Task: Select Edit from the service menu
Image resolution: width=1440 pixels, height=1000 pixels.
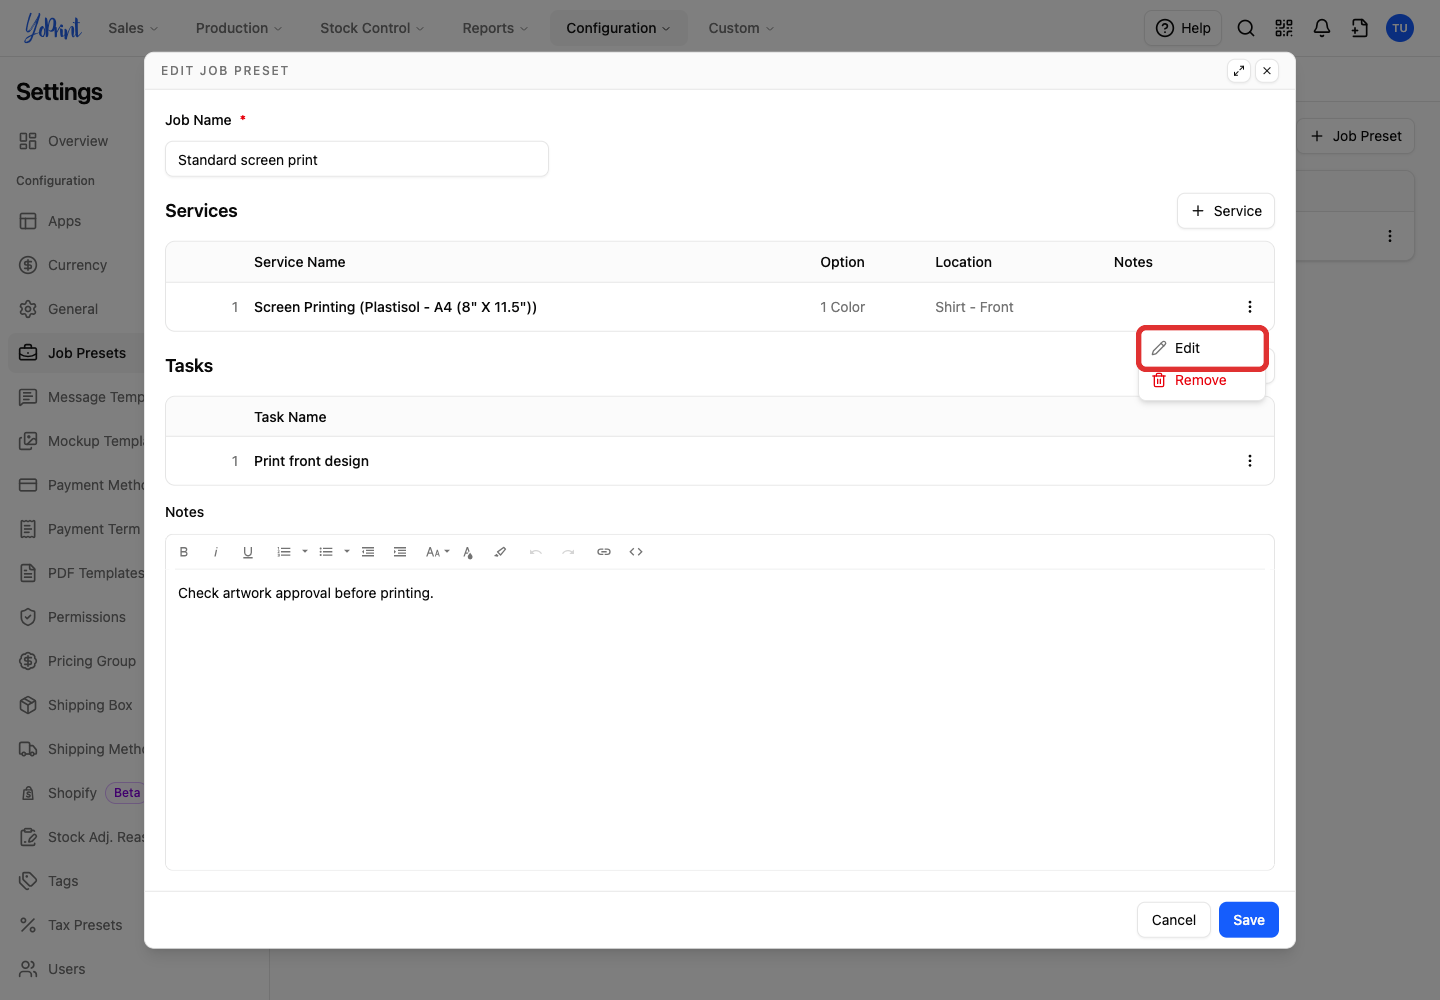Action: click(x=1202, y=348)
